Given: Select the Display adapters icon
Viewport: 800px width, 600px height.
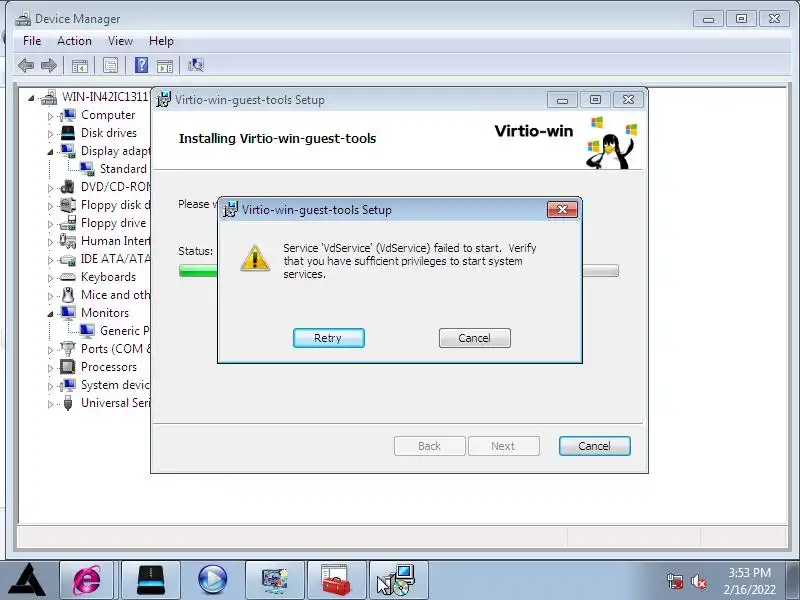Looking at the screenshot, I should click(x=67, y=151).
